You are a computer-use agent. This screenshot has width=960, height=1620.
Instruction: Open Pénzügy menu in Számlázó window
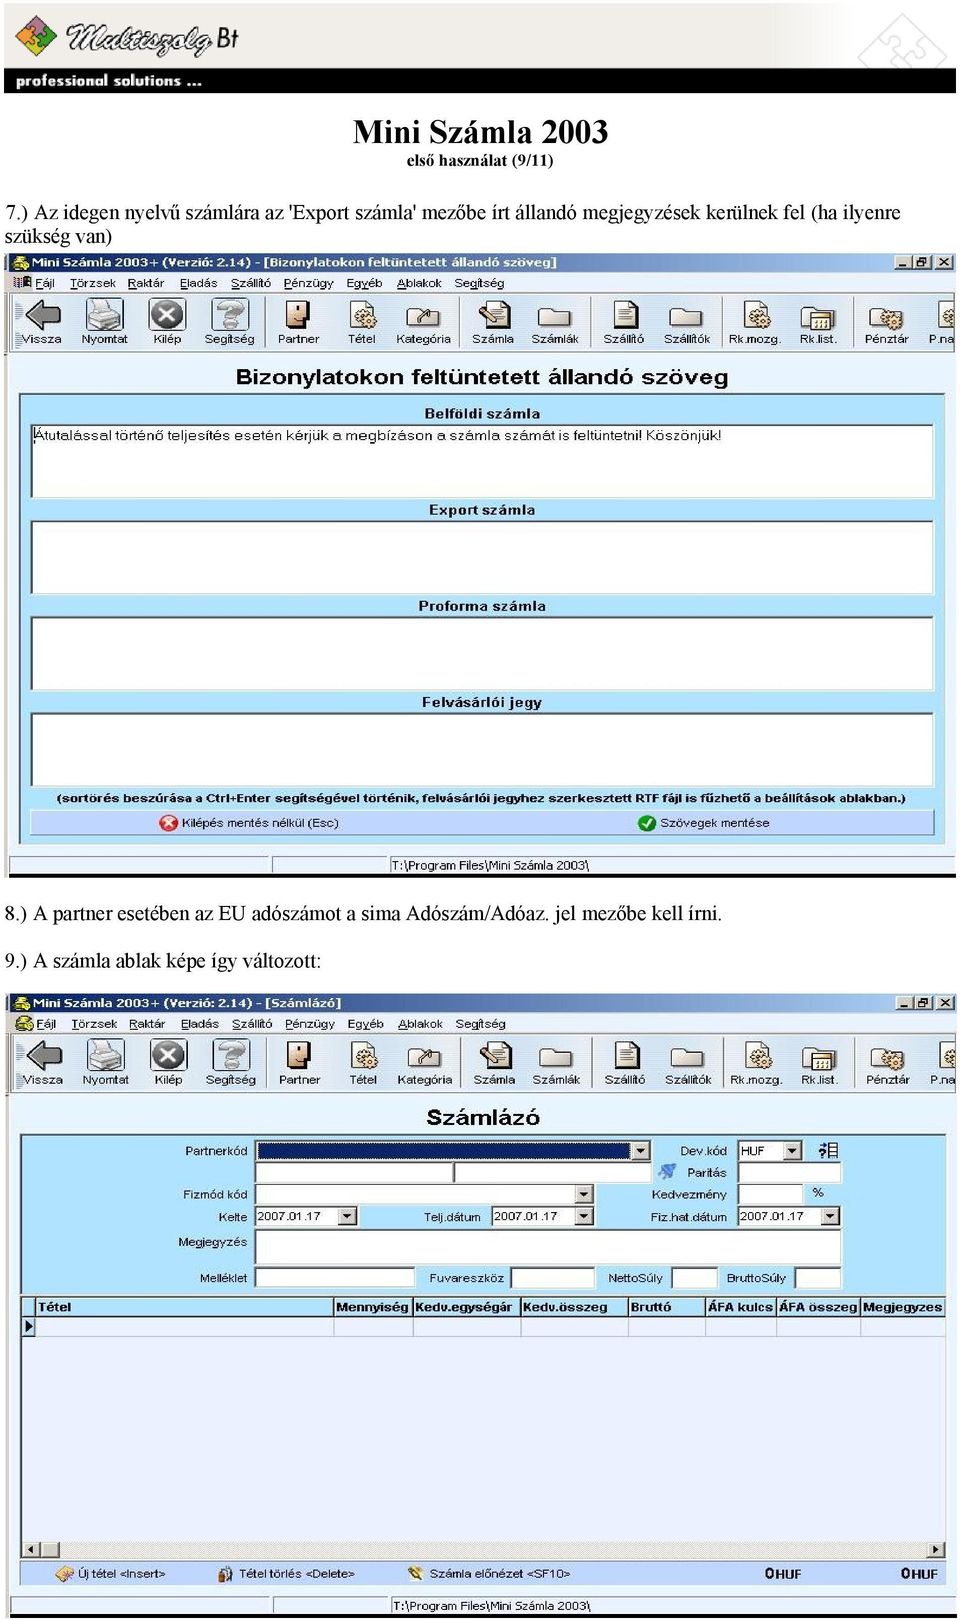(310, 1024)
